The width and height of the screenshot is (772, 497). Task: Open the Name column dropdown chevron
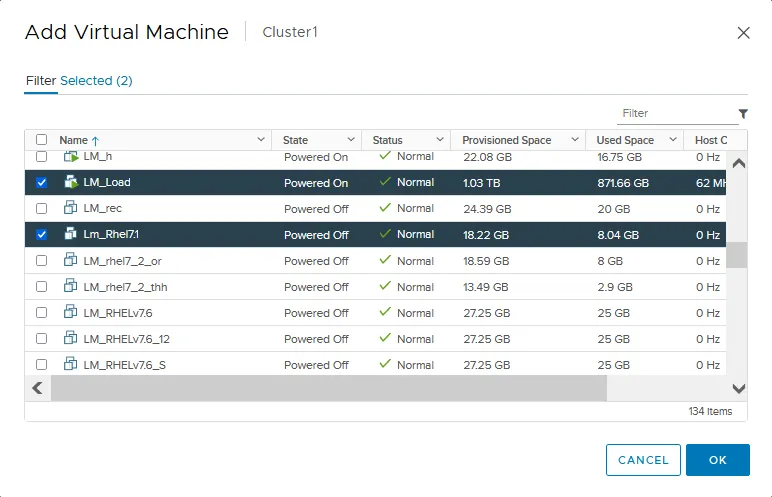click(x=261, y=140)
